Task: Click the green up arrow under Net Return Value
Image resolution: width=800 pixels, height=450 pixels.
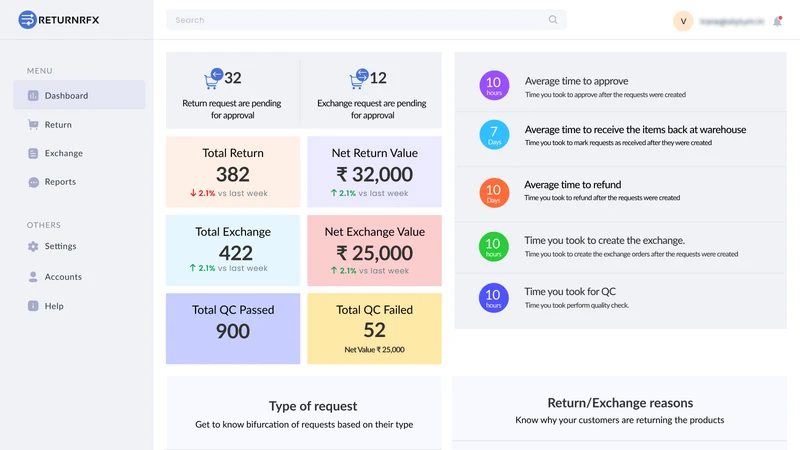Action: click(x=334, y=193)
